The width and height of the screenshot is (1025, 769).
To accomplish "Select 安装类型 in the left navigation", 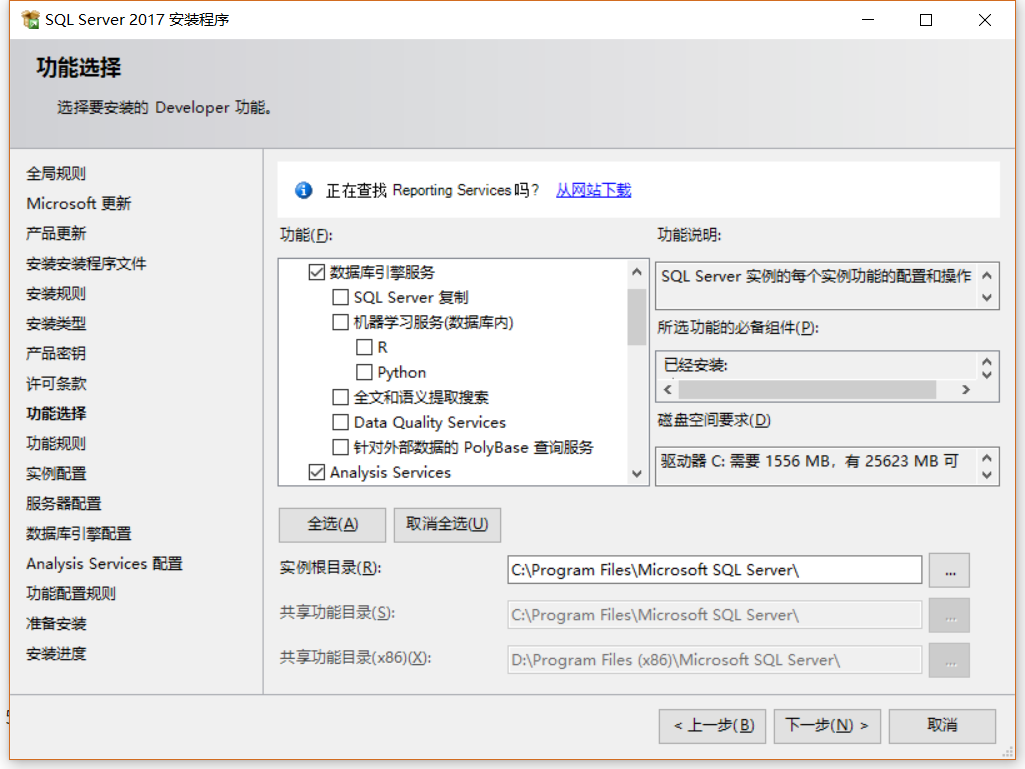I will tap(53, 323).
